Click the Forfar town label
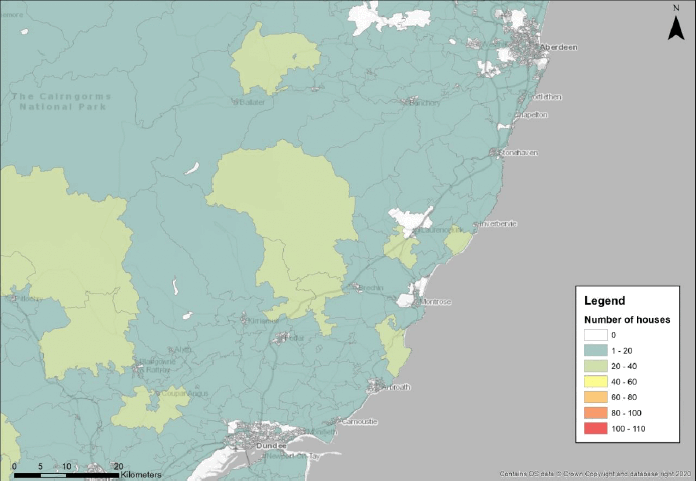Screen dimensions: 696x481 point(295,338)
